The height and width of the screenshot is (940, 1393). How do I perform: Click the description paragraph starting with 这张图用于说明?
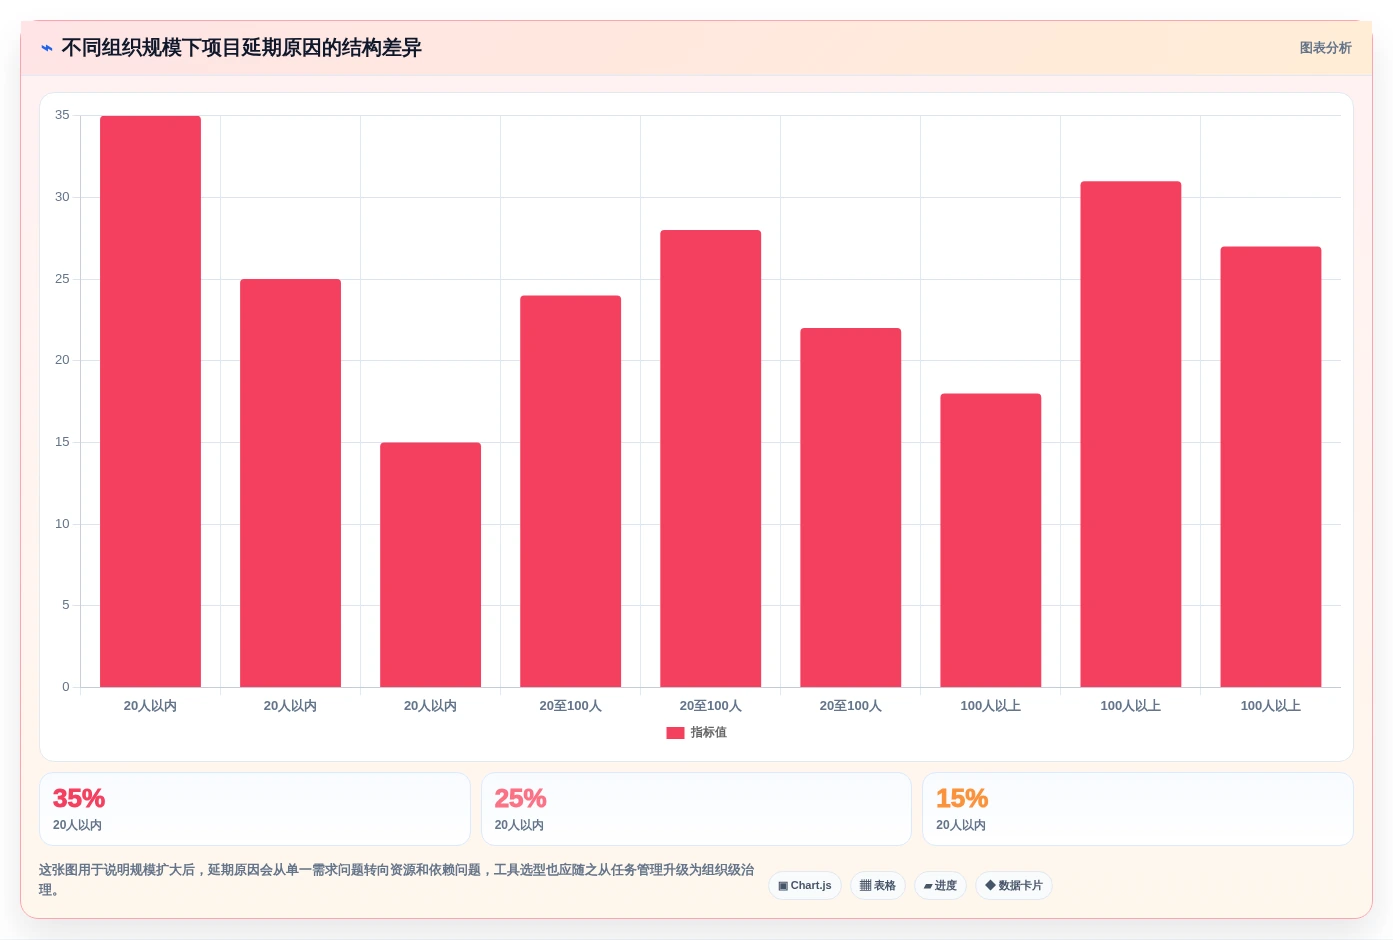pyautogui.click(x=397, y=880)
